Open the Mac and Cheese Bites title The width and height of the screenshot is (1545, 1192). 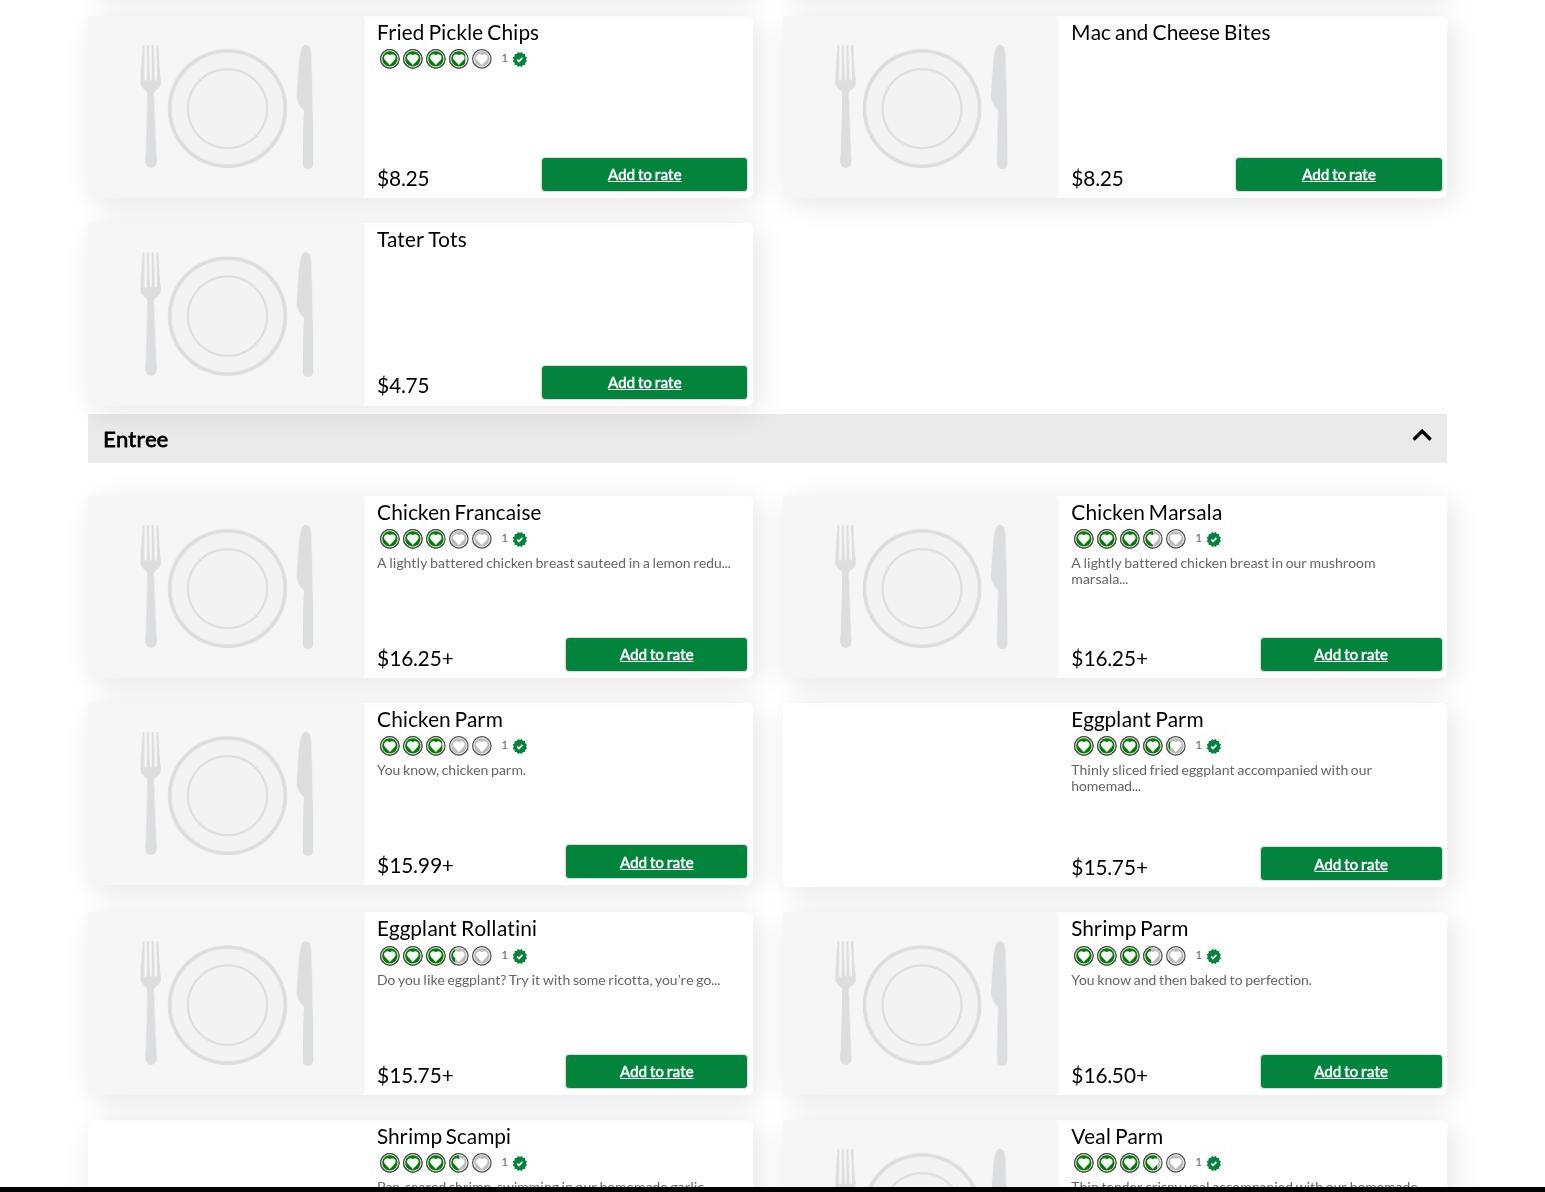click(x=1170, y=32)
